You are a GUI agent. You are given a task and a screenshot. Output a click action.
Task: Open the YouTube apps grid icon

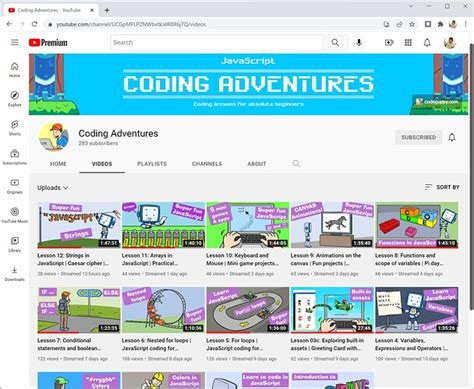coord(408,42)
